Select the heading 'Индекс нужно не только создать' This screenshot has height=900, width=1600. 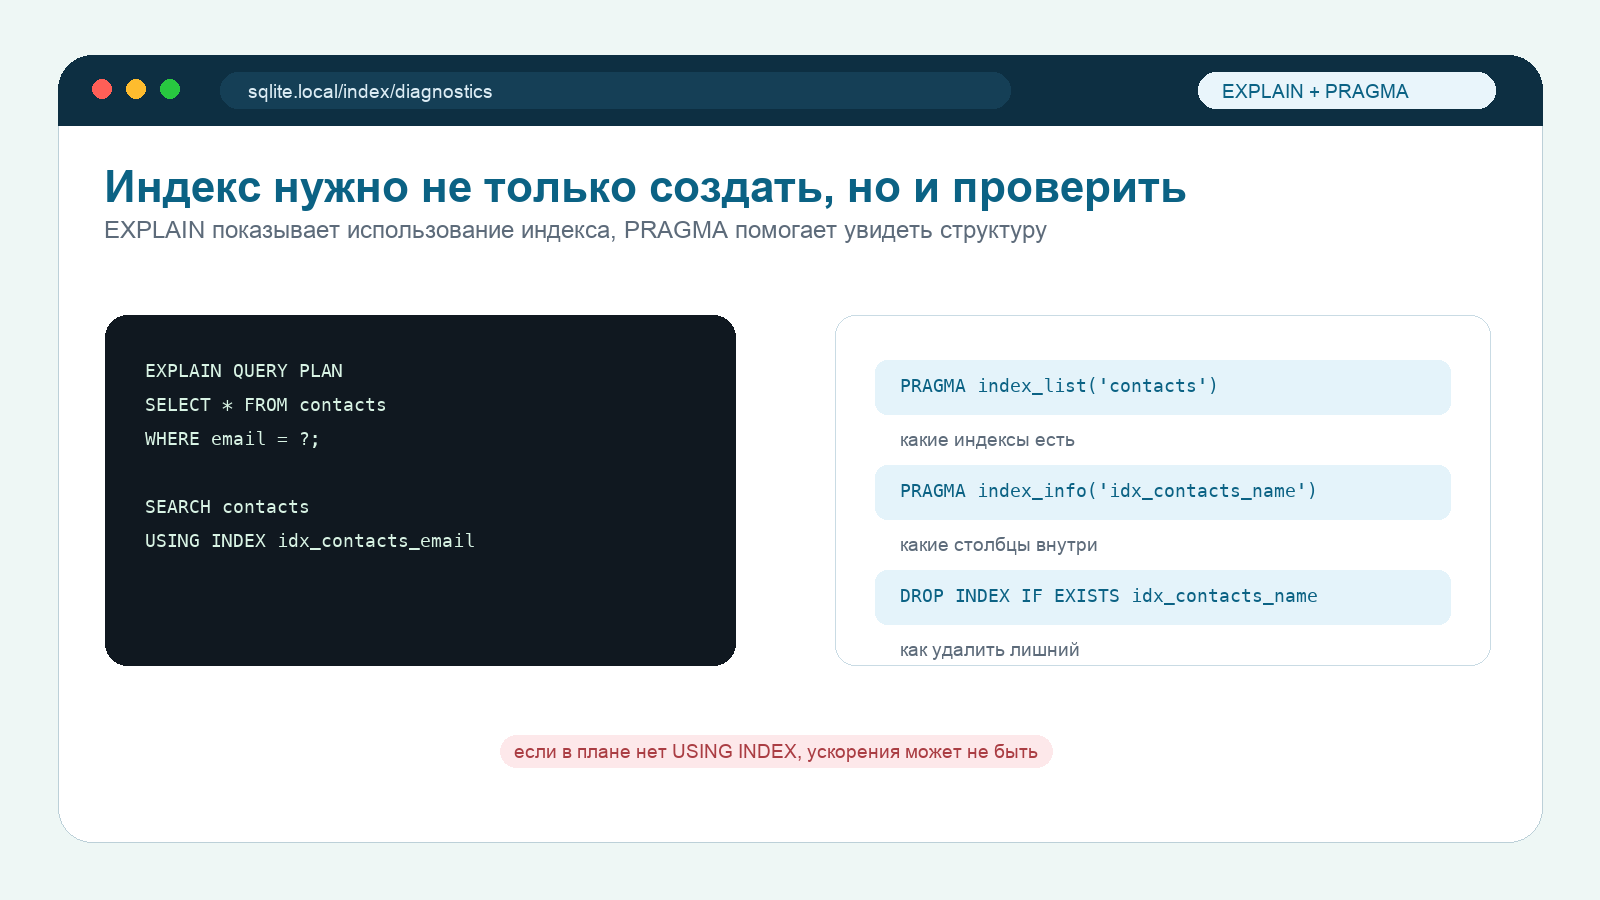click(x=645, y=187)
